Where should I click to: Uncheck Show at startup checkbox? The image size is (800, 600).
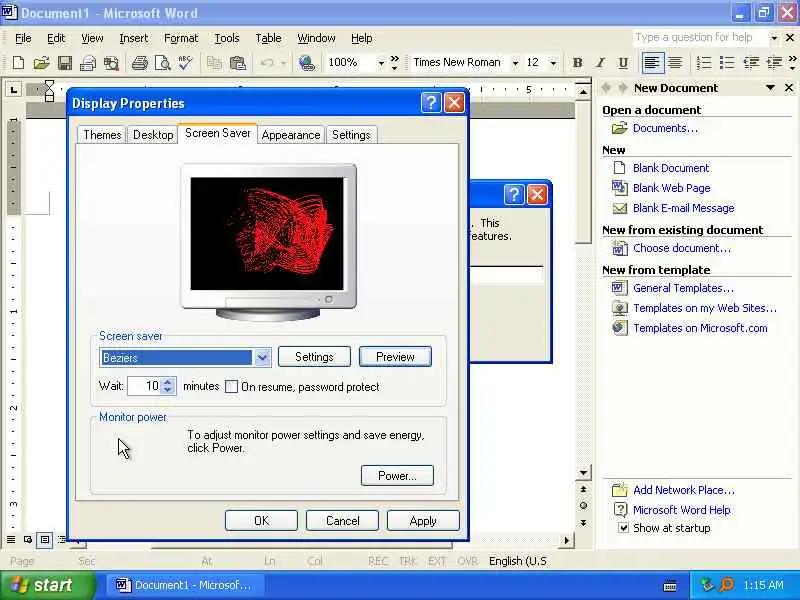click(x=623, y=528)
